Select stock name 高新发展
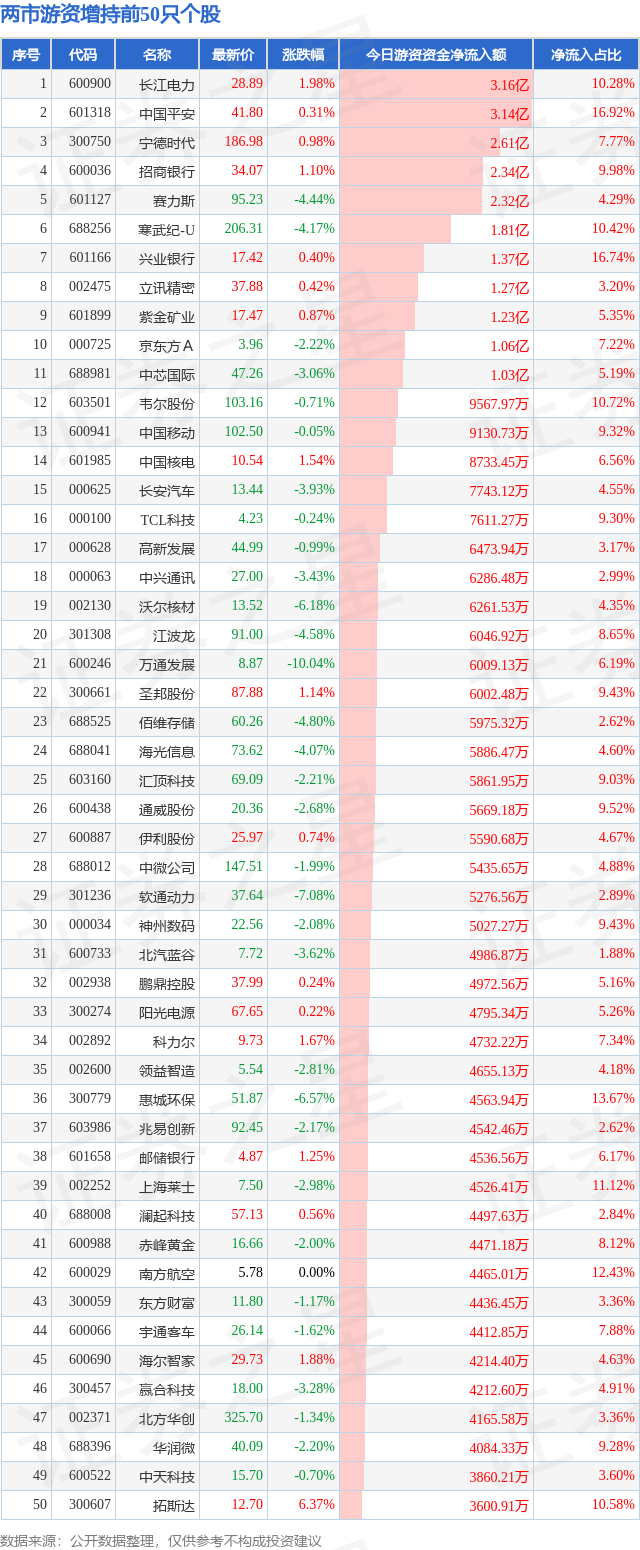The height and width of the screenshot is (1550, 640). pyautogui.click(x=168, y=549)
